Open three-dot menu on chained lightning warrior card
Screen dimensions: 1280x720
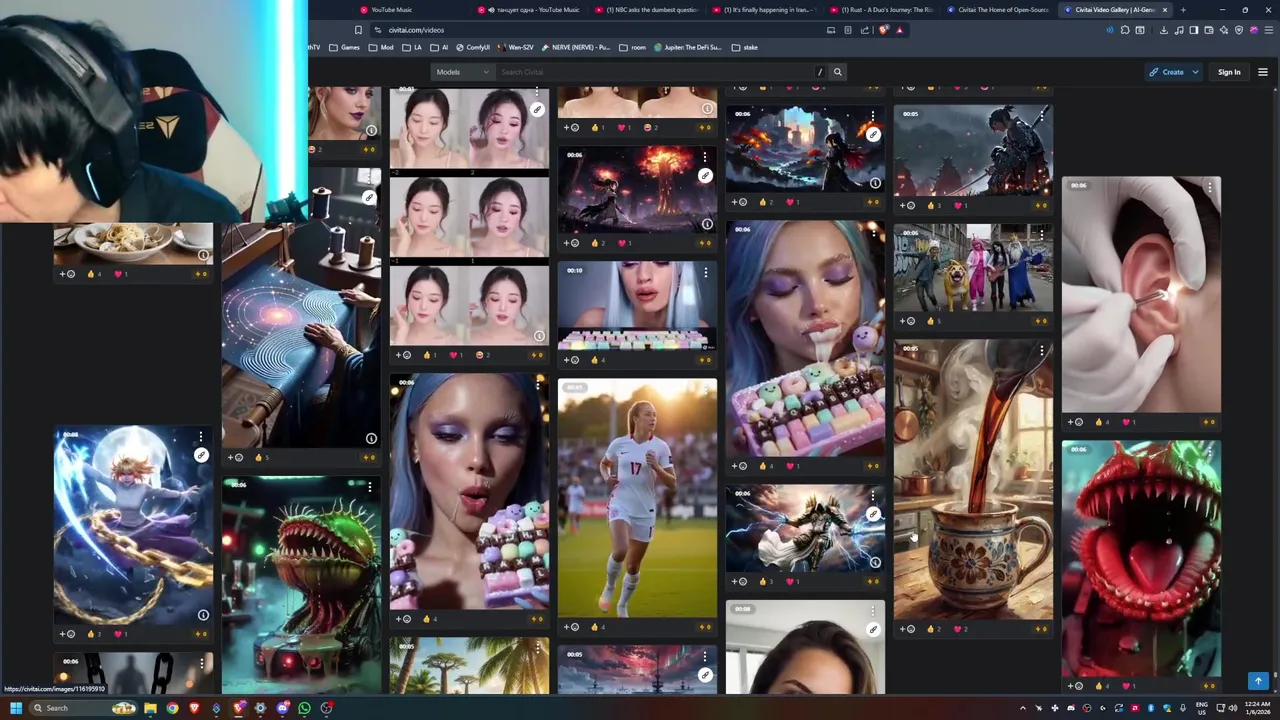click(201, 437)
